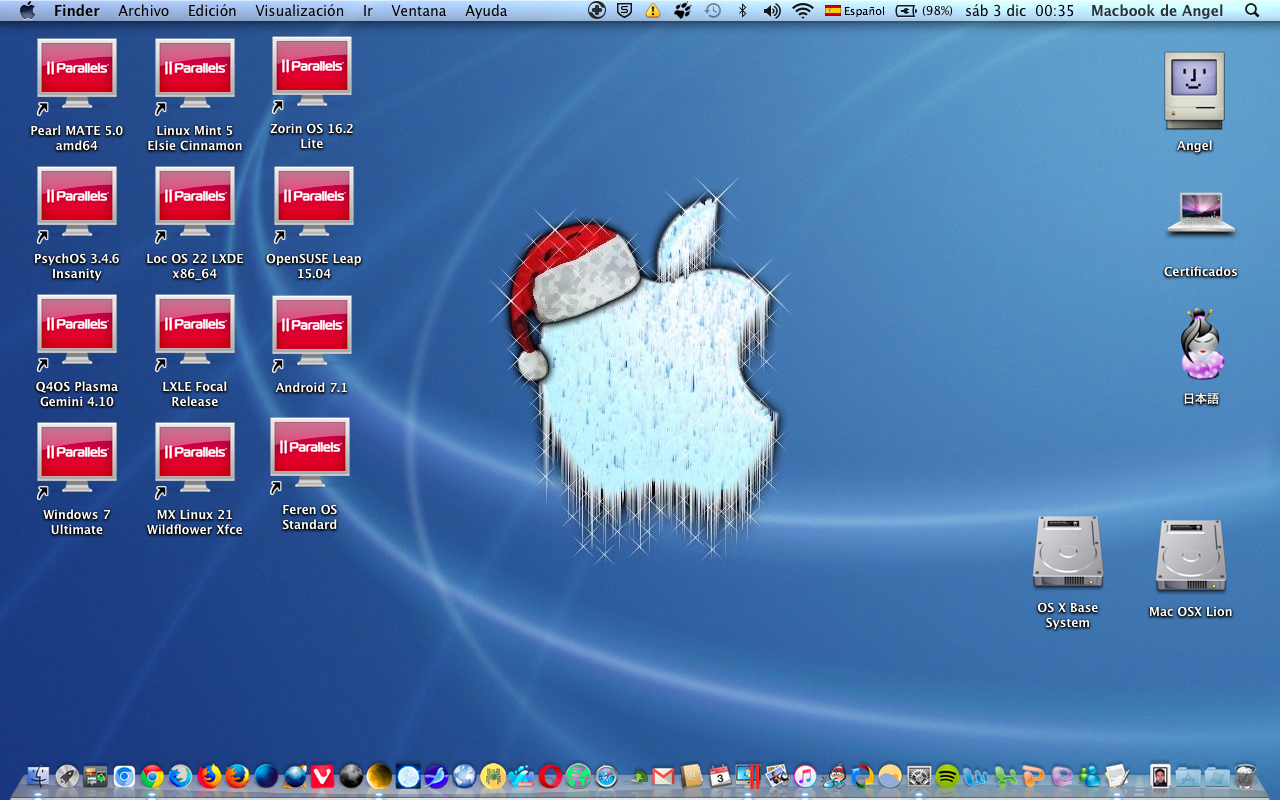Open the Time Machine status menu

pyautogui.click(x=713, y=11)
